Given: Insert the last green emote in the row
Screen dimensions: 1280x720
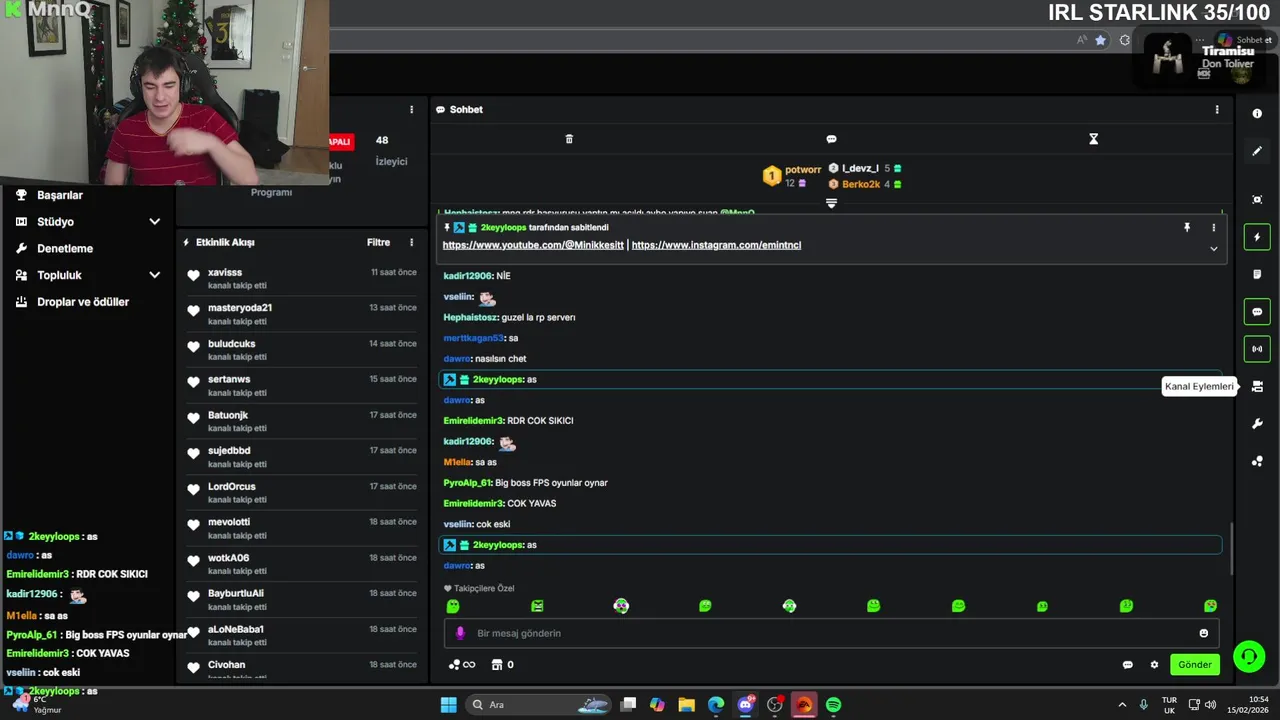Looking at the screenshot, I should pyautogui.click(x=1210, y=606).
